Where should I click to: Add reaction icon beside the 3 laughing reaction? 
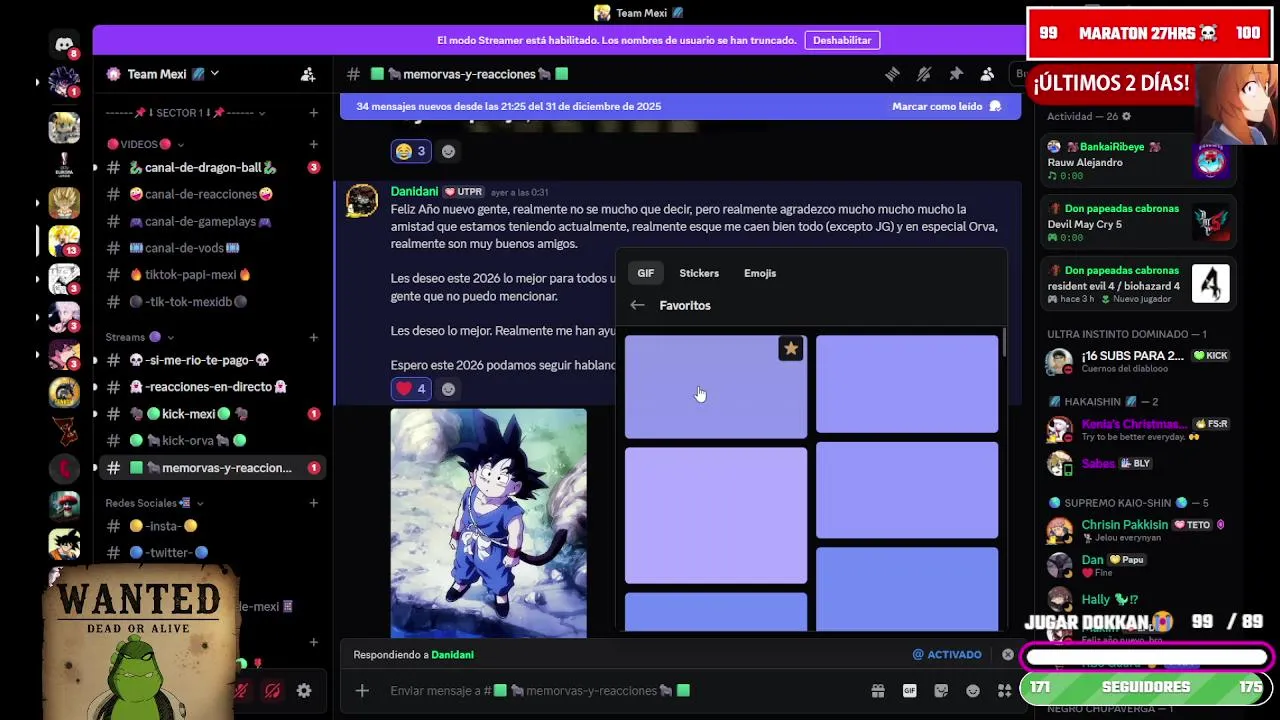tap(448, 151)
